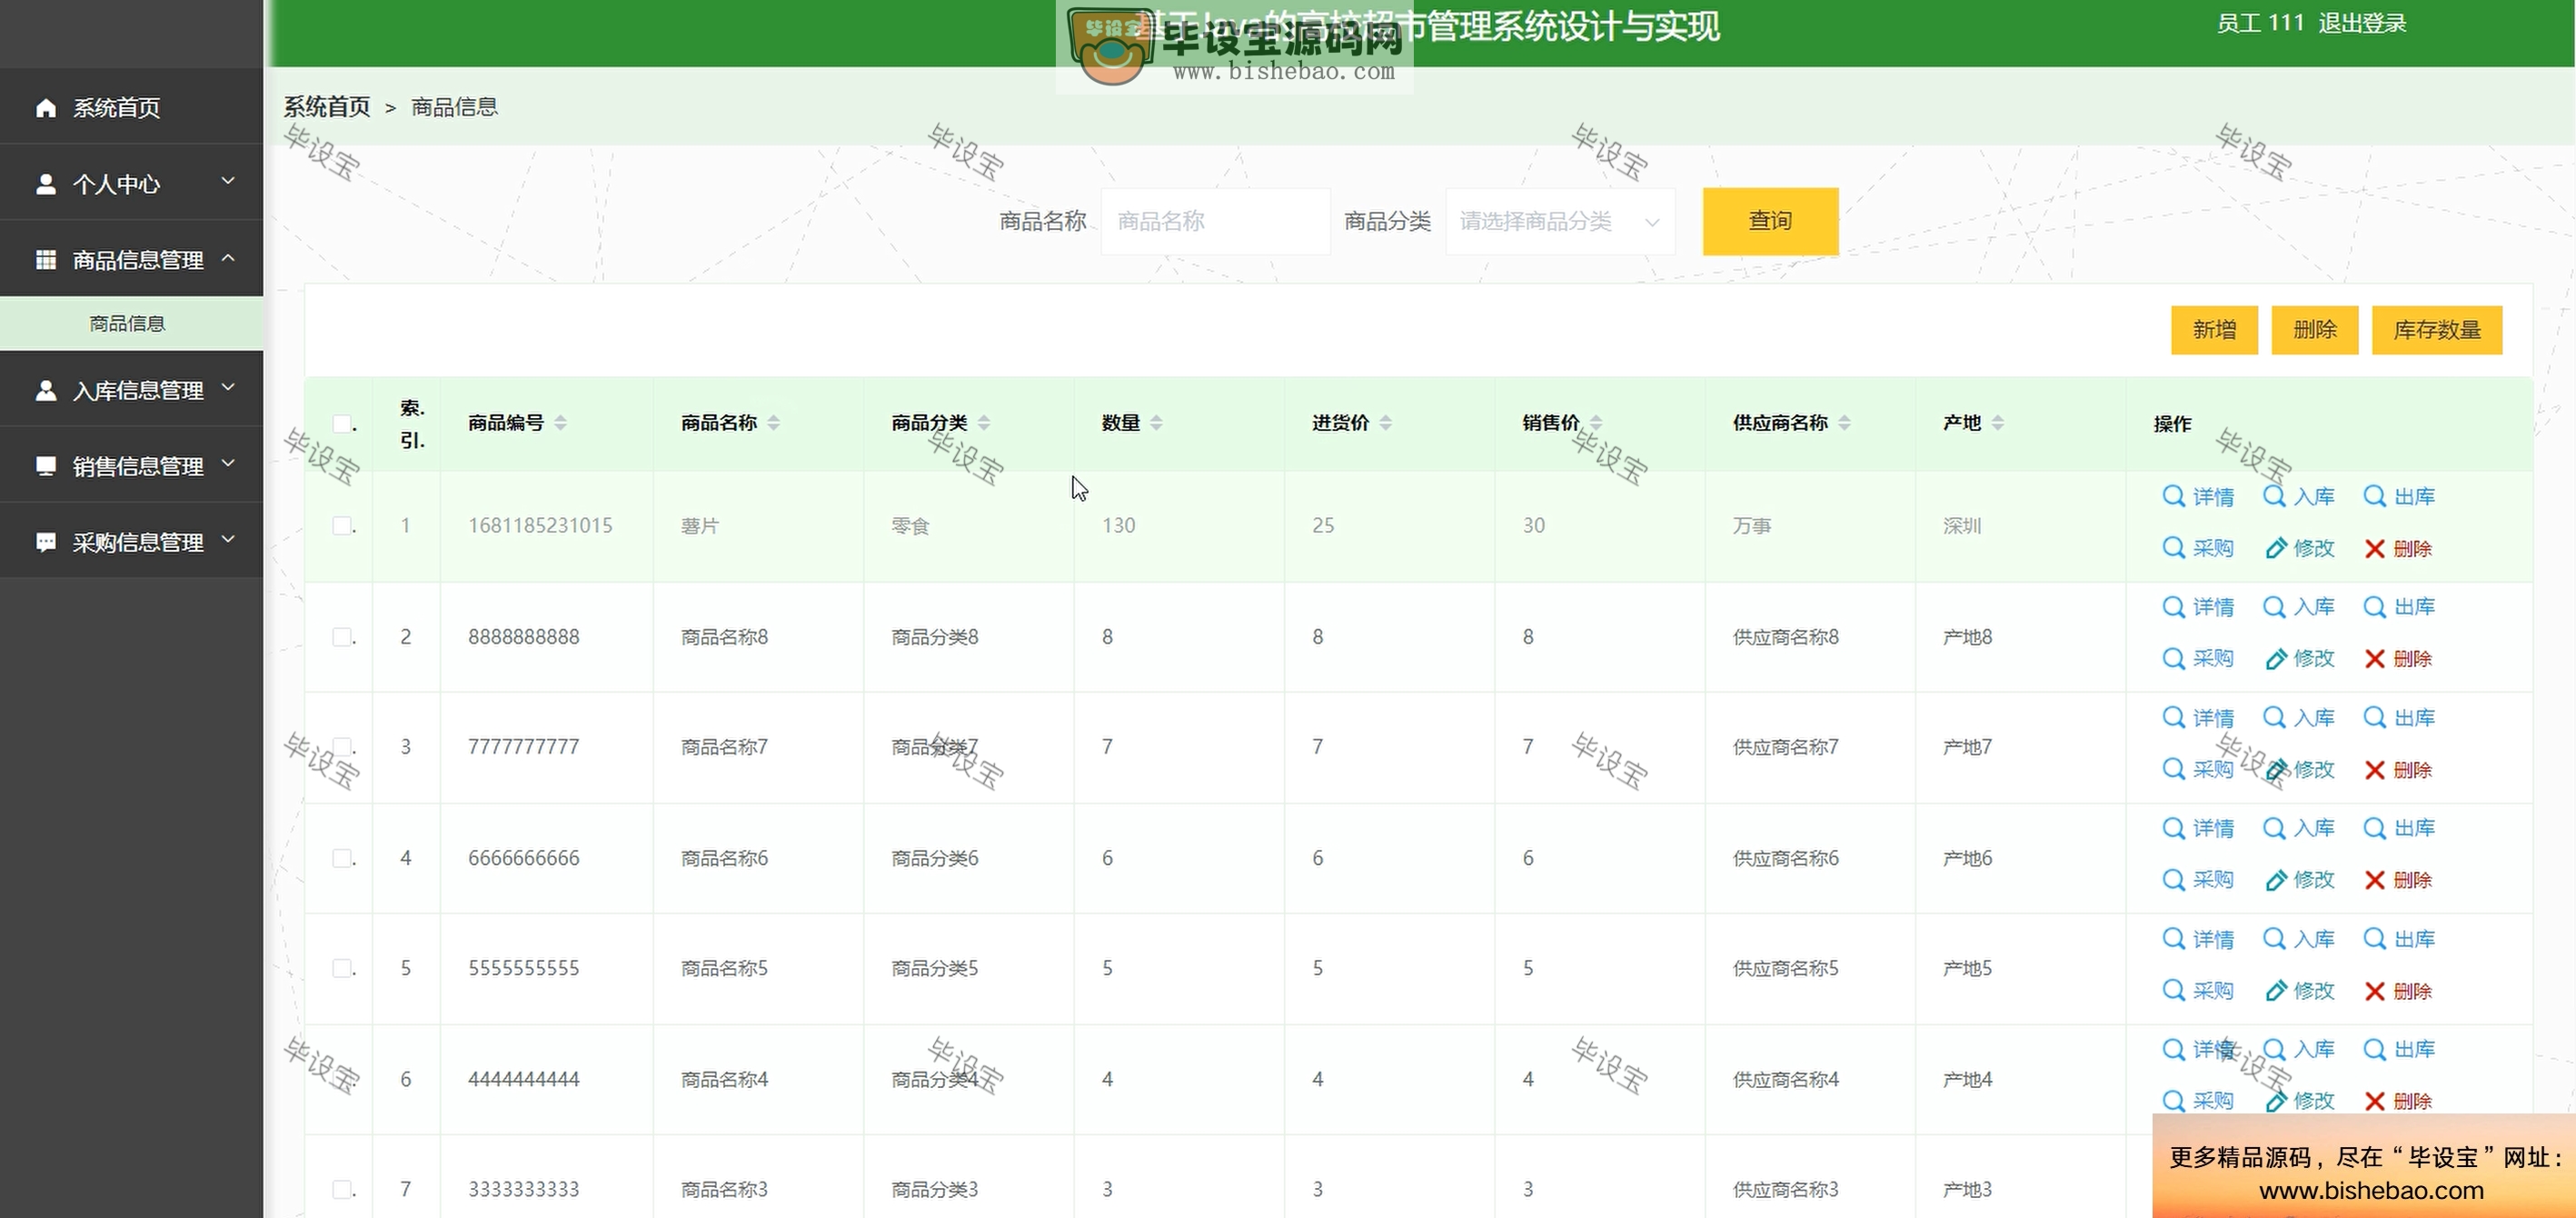Click 出库 for 商品名称5

pyautogui.click(x=2398, y=939)
